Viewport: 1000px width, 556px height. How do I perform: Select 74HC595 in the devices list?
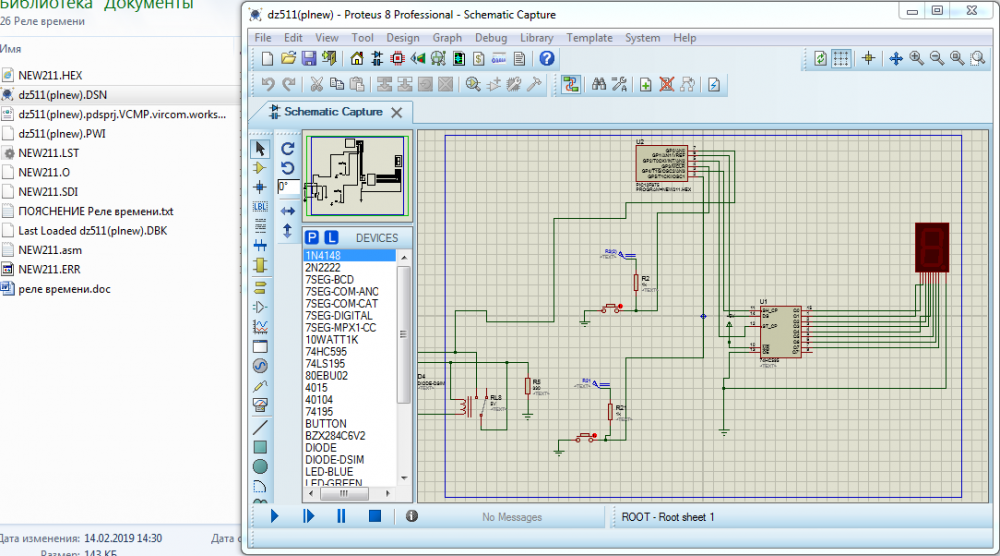coord(326,351)
